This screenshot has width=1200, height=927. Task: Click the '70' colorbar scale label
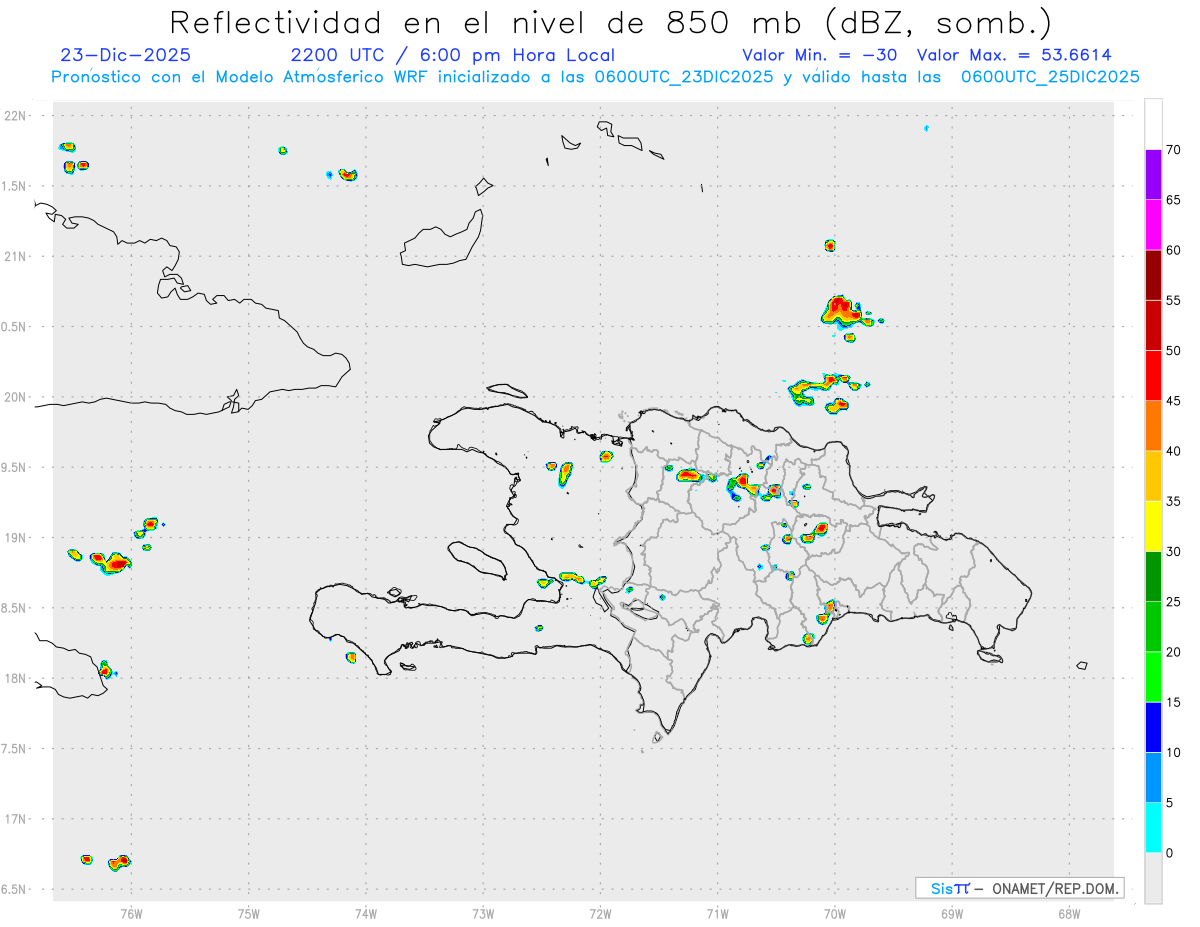tap(1174, 150)
